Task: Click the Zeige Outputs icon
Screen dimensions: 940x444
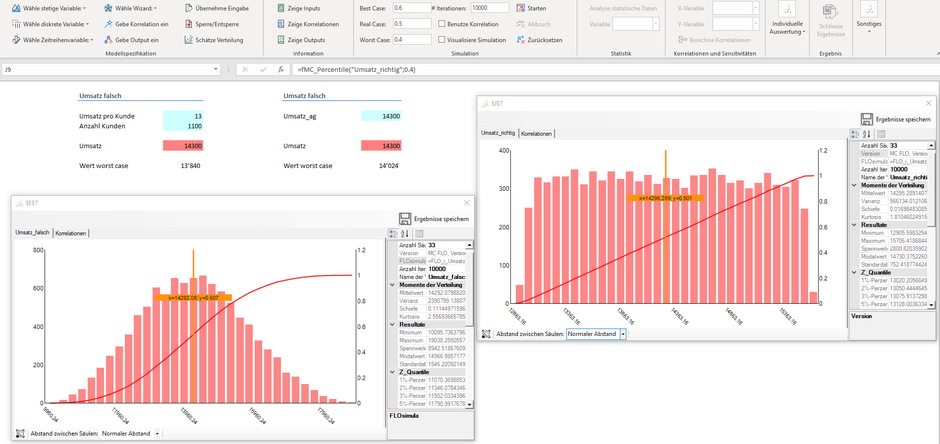Action: point(281,40)
